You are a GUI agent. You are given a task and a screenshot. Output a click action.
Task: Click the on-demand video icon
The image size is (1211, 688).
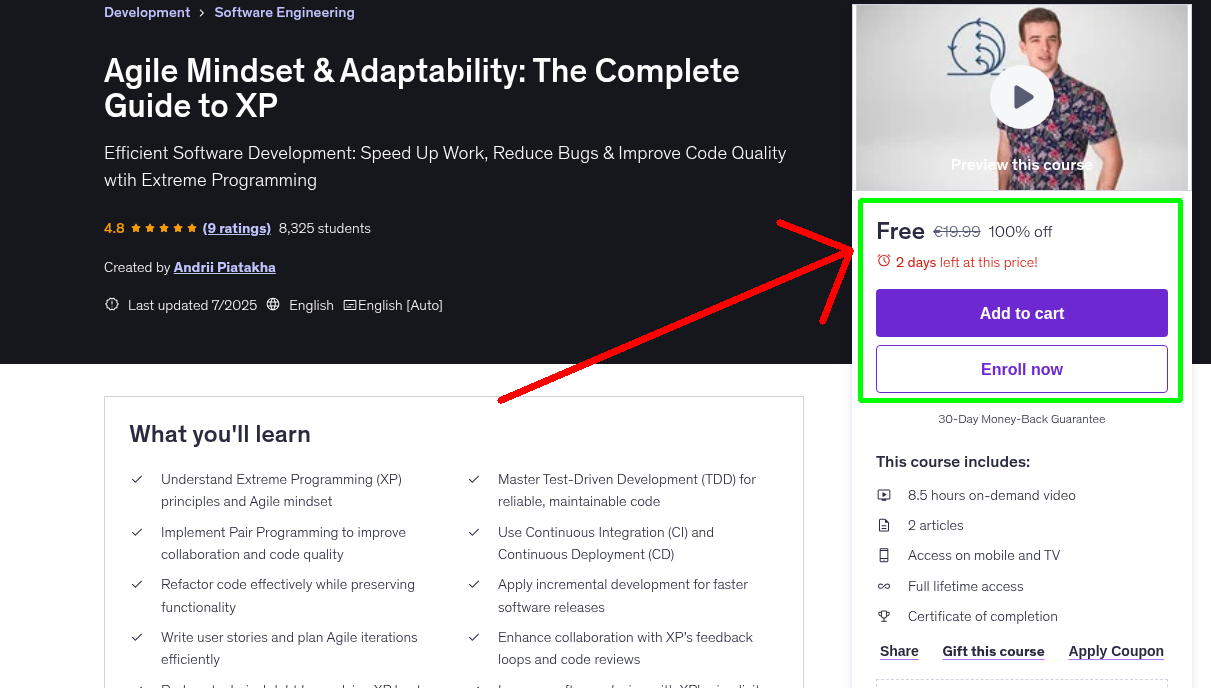[884, 494]
